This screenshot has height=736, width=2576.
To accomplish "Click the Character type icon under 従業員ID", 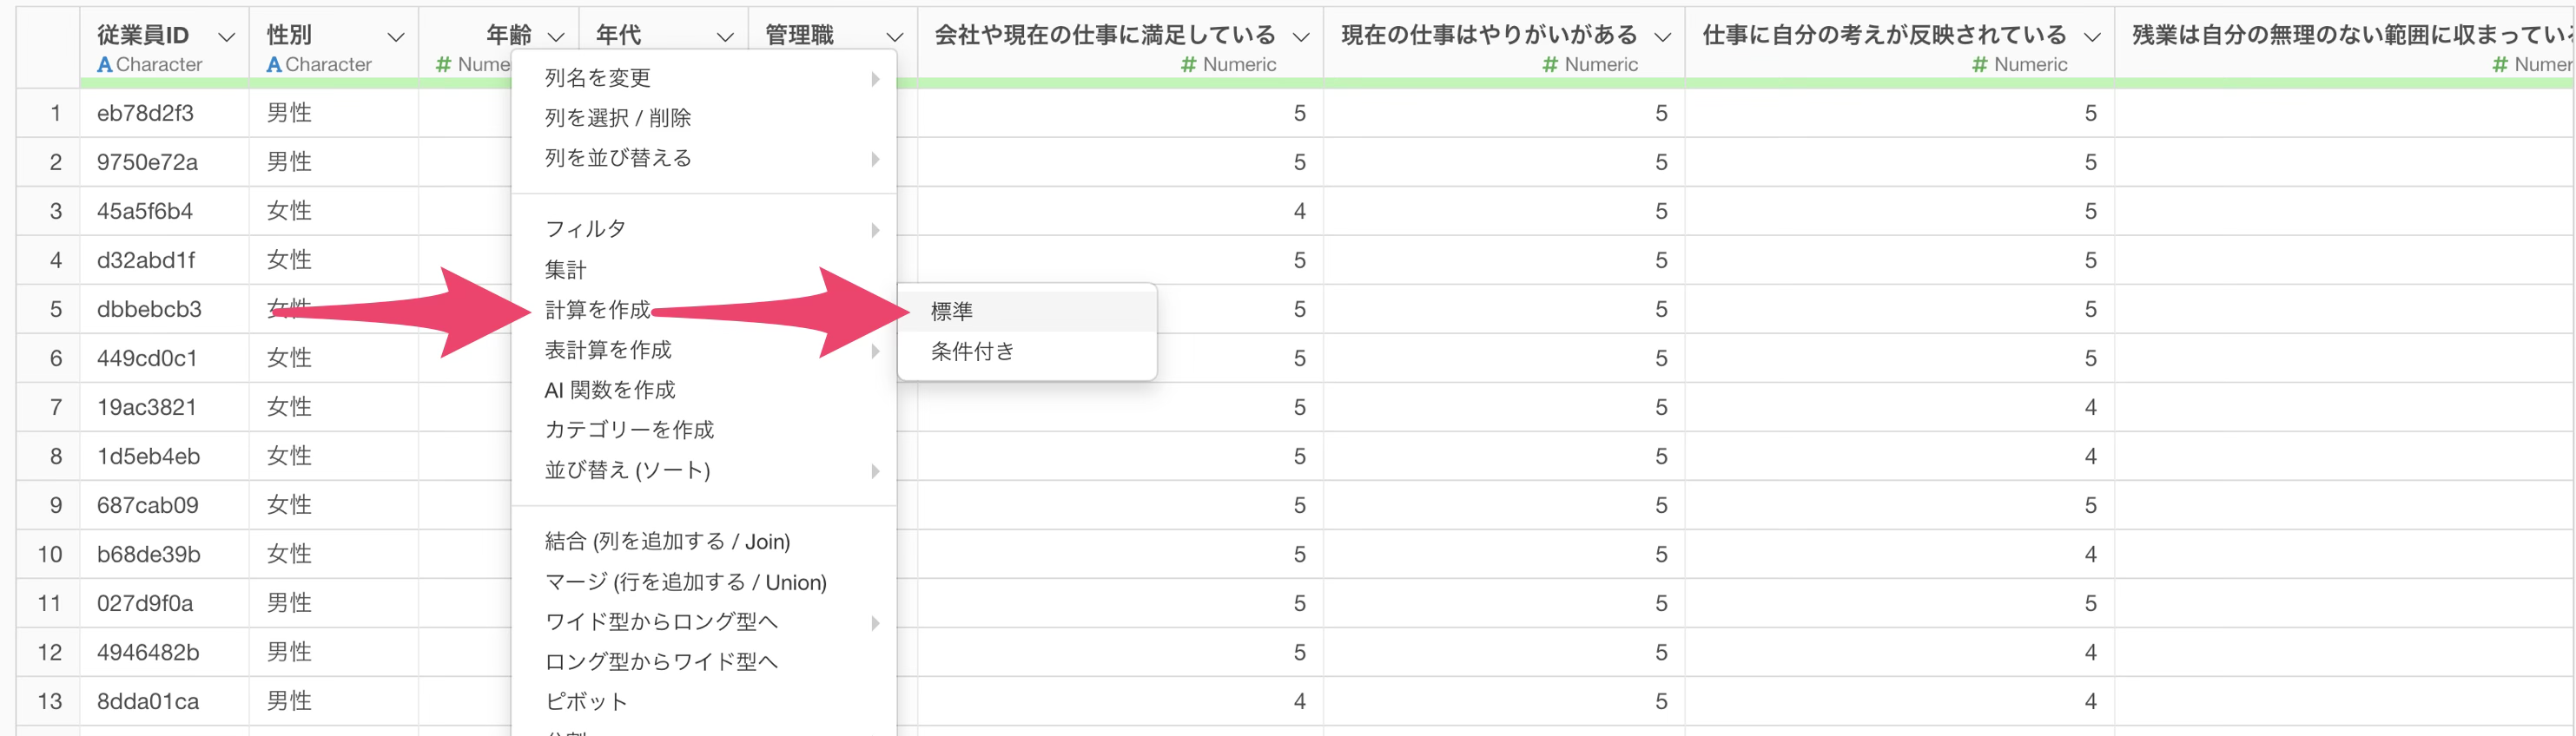I will pos(104,65).
